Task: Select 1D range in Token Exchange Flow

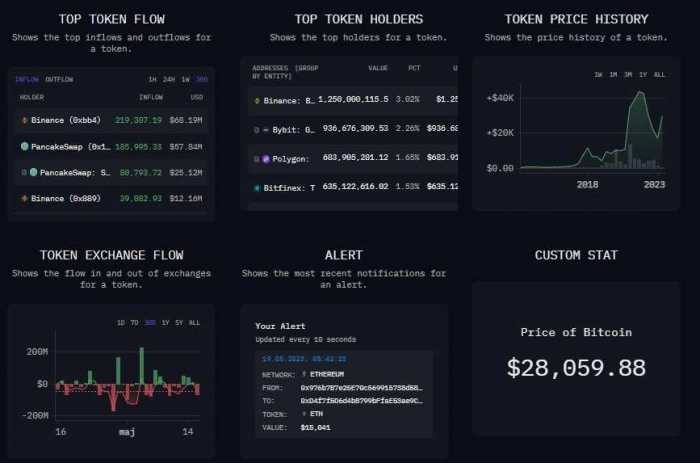Action: pos(121,323)
